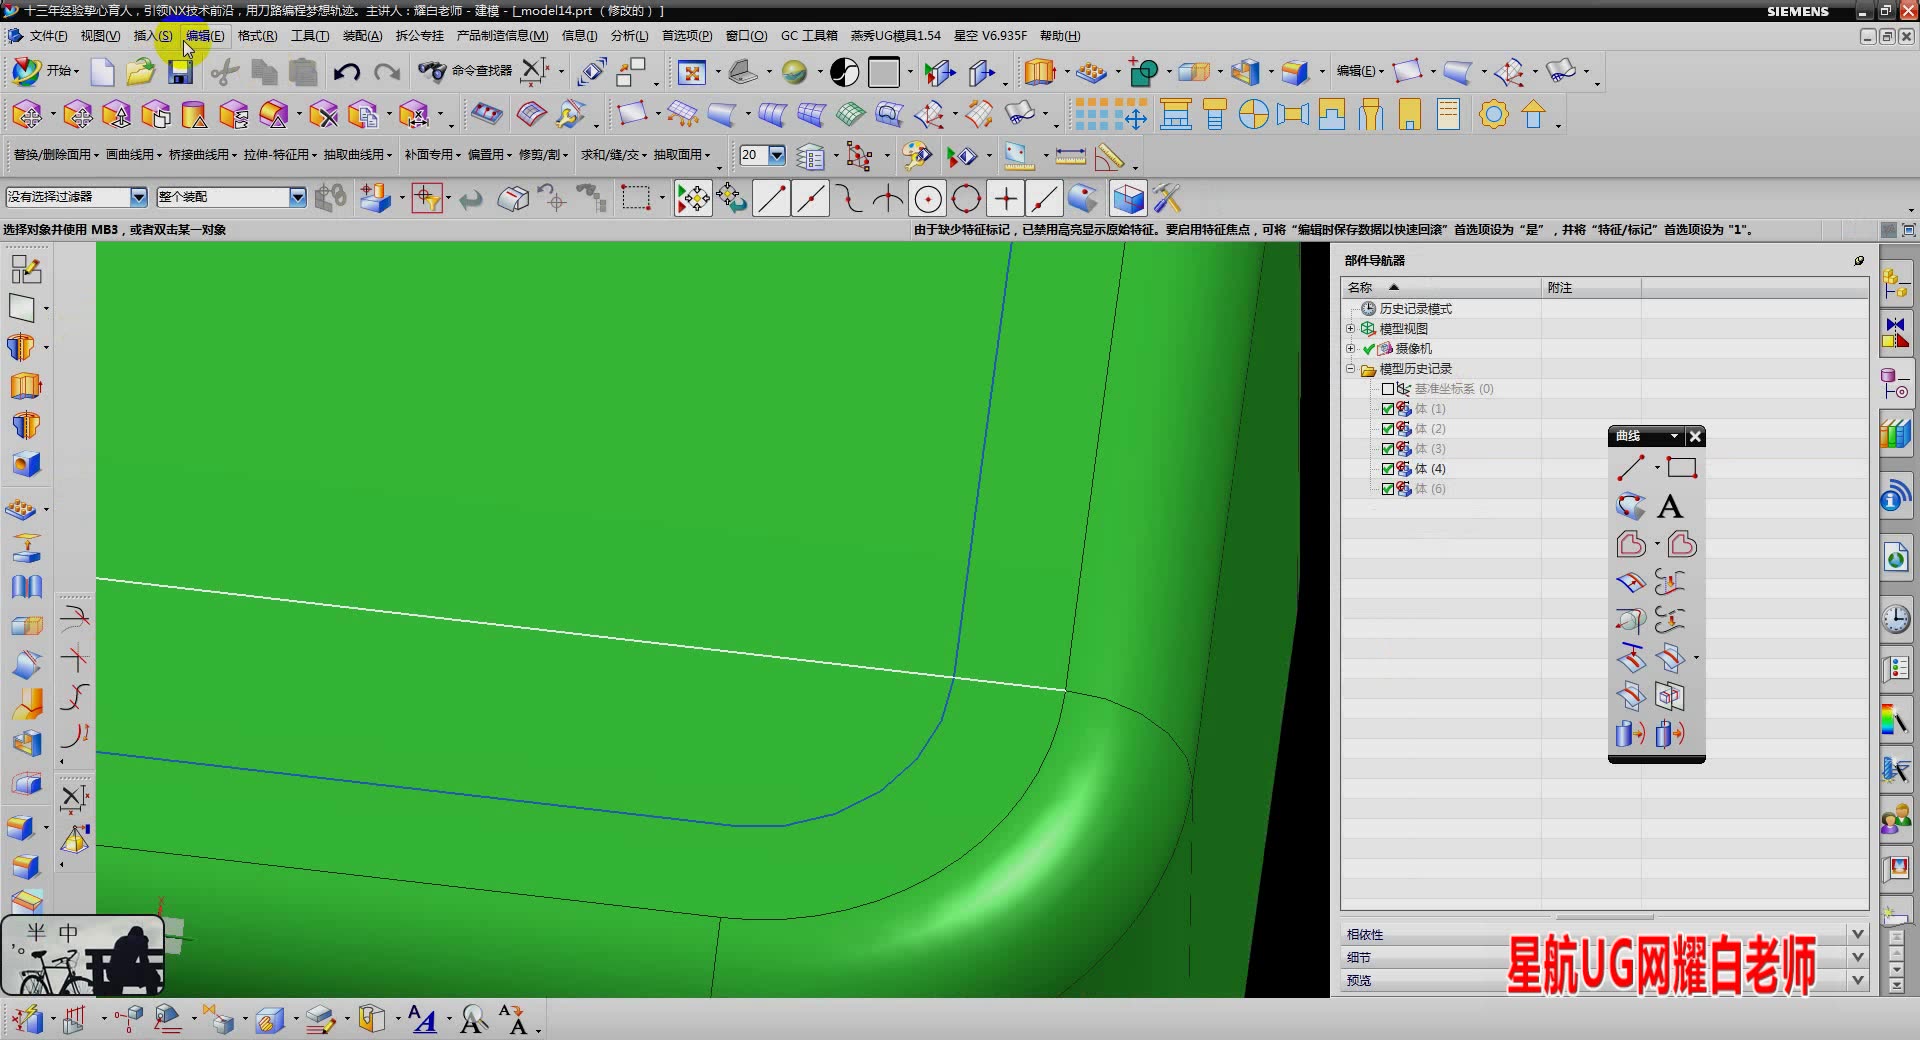The width and height of the screenshot is (1920, 1040).
Task: Click the open folder icon in toolbar
Action: point(140,72)
